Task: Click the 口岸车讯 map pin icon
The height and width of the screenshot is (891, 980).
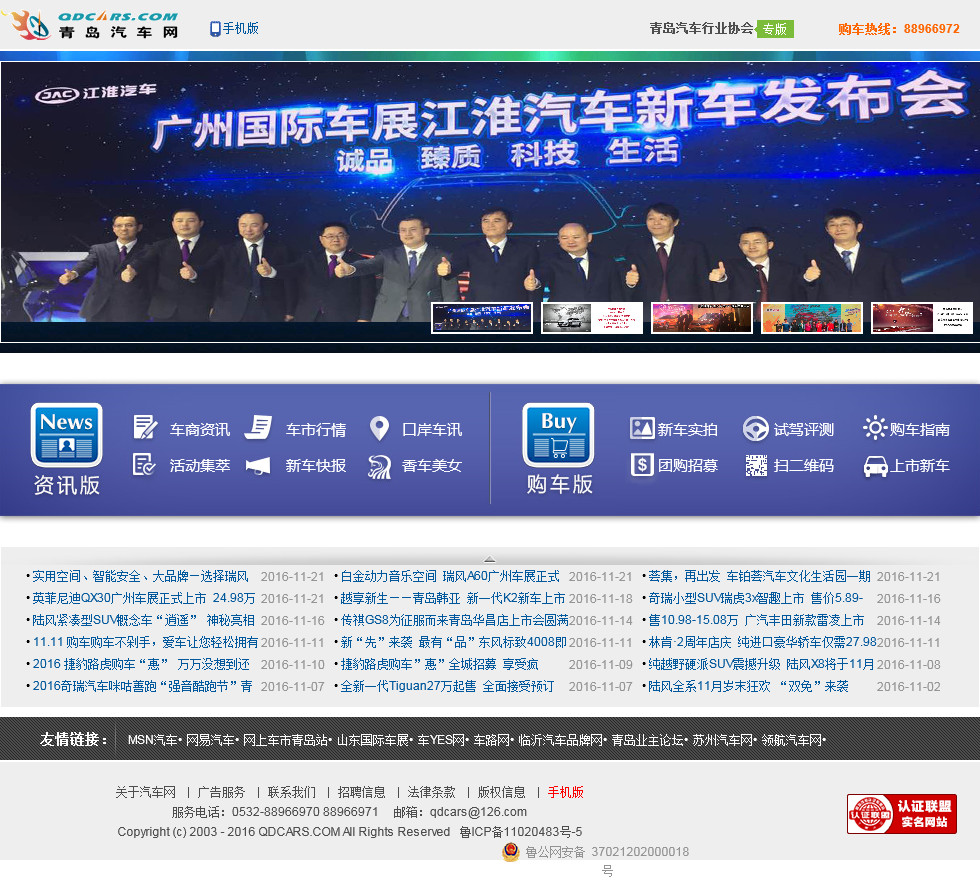Action: 379,428
